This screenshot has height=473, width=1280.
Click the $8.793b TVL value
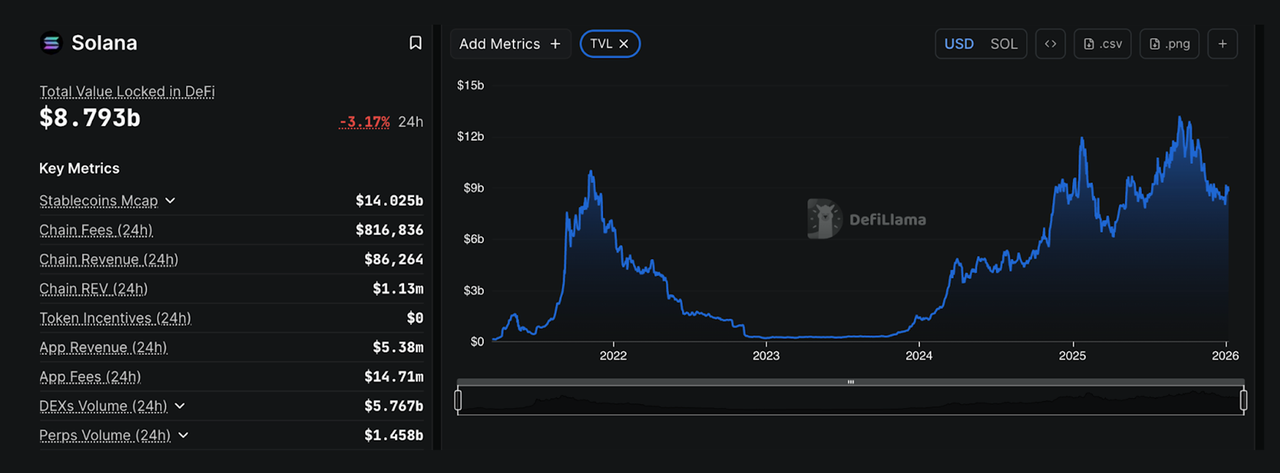[x=90, y=118]
